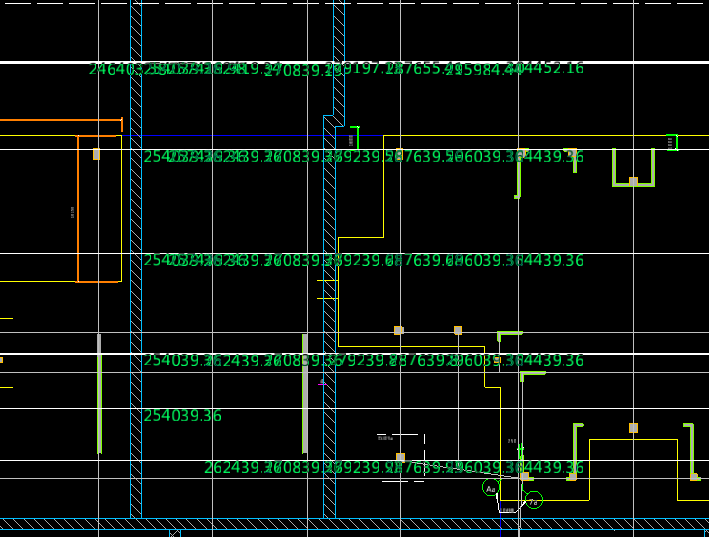The image size is (709, 537).
Task: Select the grey vertical bar left of the central hatched wall
Action: pos(305,394)
